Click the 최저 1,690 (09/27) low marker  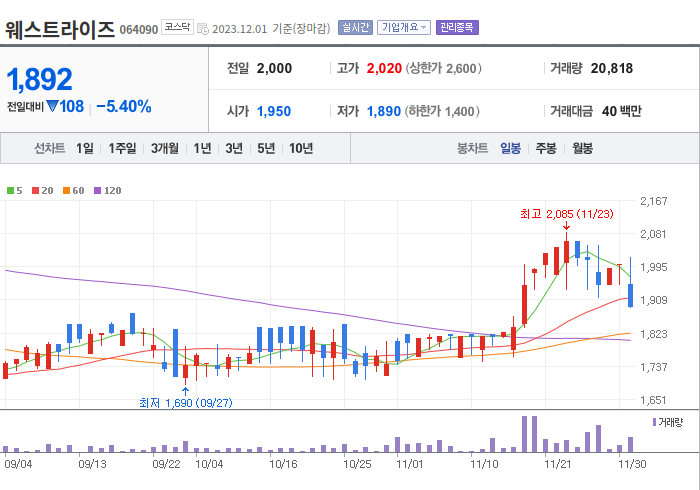pos(186,403)
